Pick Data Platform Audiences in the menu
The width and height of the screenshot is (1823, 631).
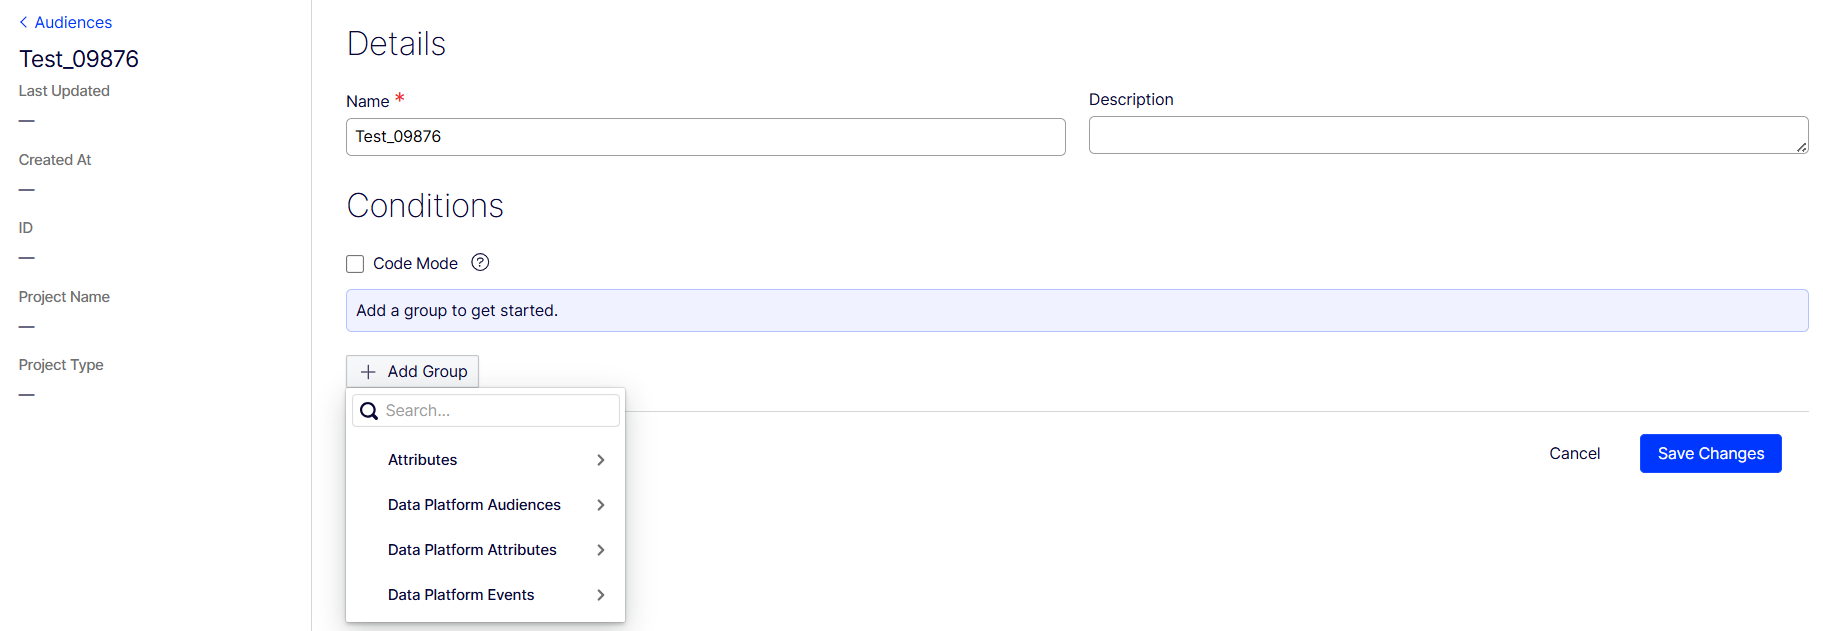click(x=474, y=505)
